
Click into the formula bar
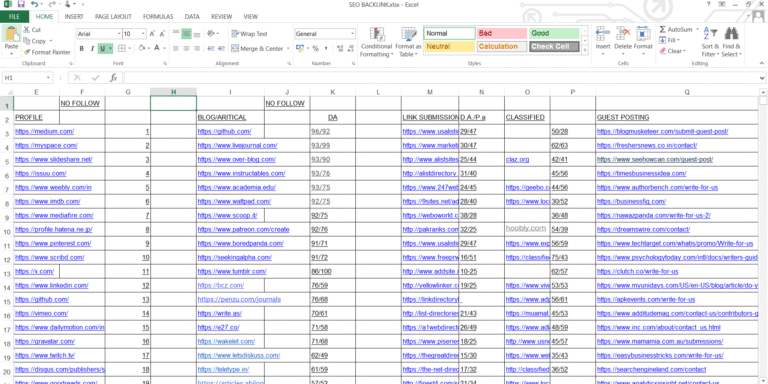[x=441, y=77]
